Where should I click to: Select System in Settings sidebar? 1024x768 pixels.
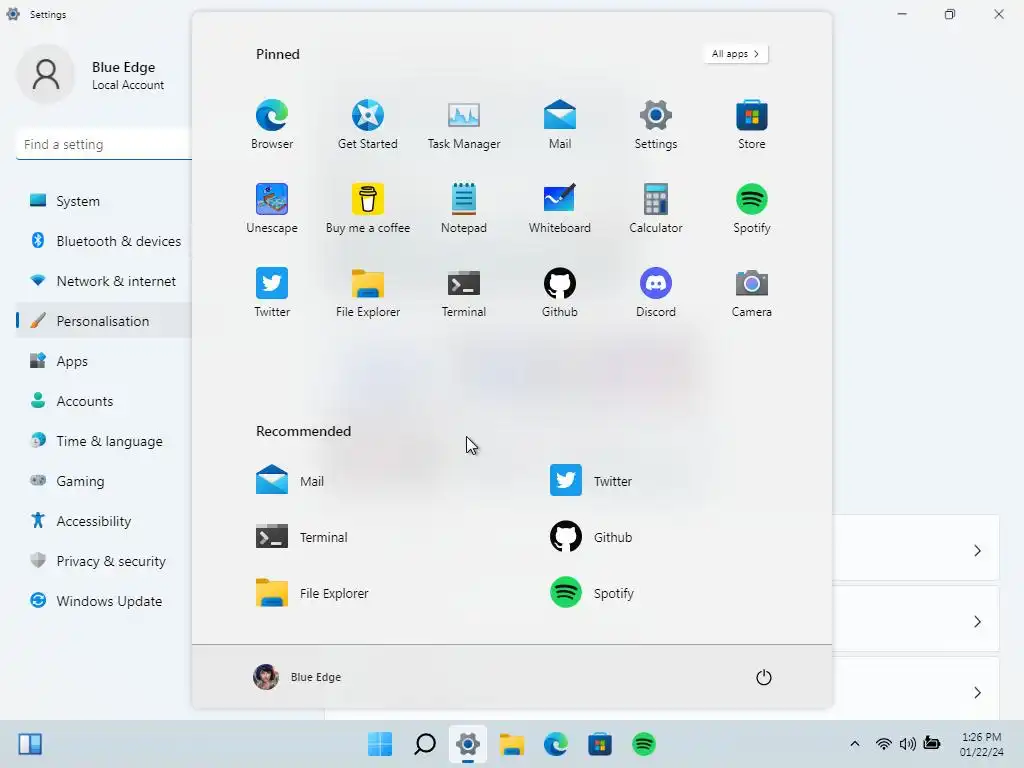click(103, 200)
